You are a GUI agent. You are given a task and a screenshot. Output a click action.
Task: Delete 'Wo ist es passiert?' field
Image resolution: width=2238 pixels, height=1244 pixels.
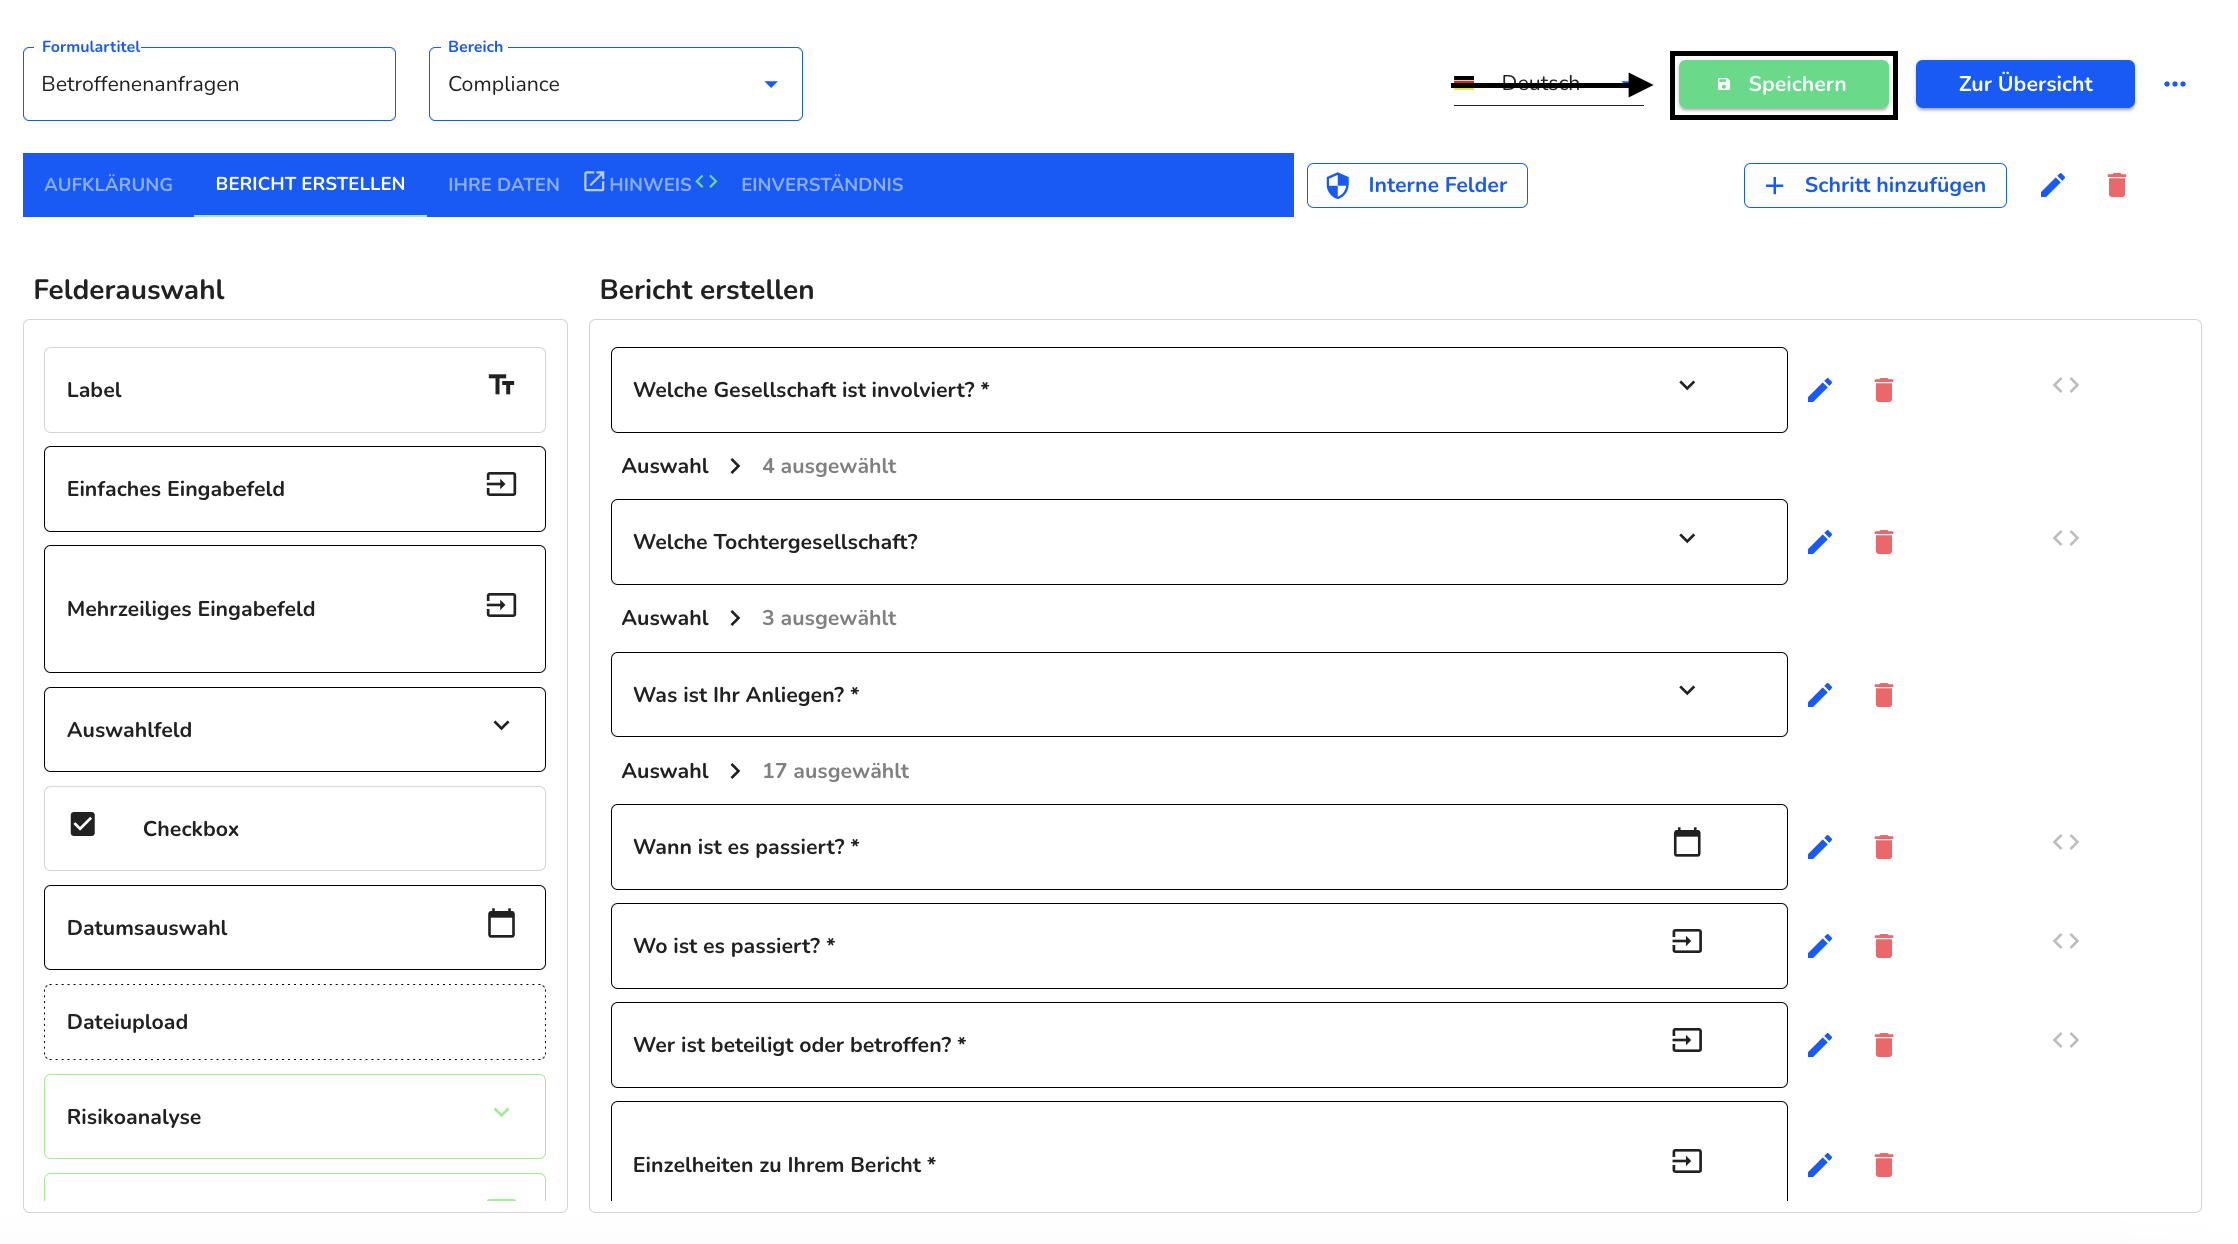point(1884,946)
